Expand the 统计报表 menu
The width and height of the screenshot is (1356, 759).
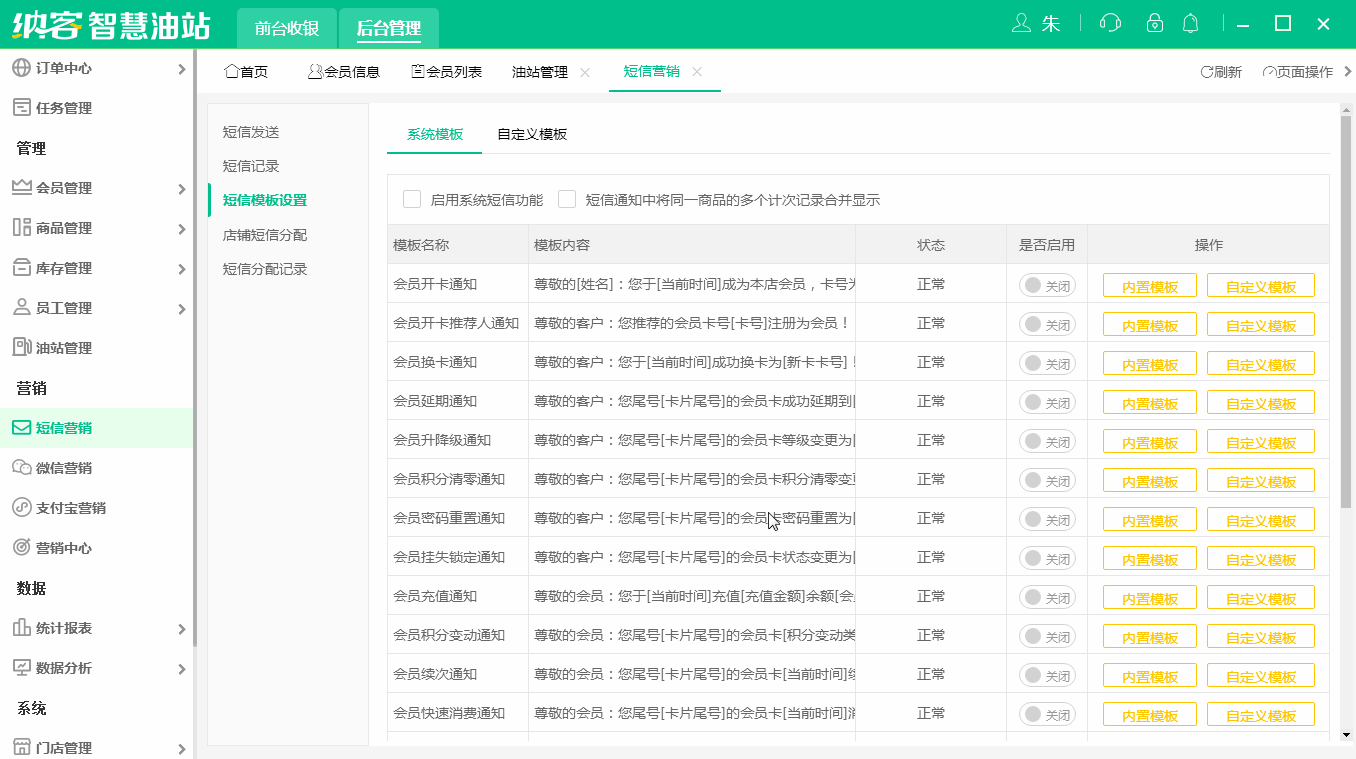(20, 628)
